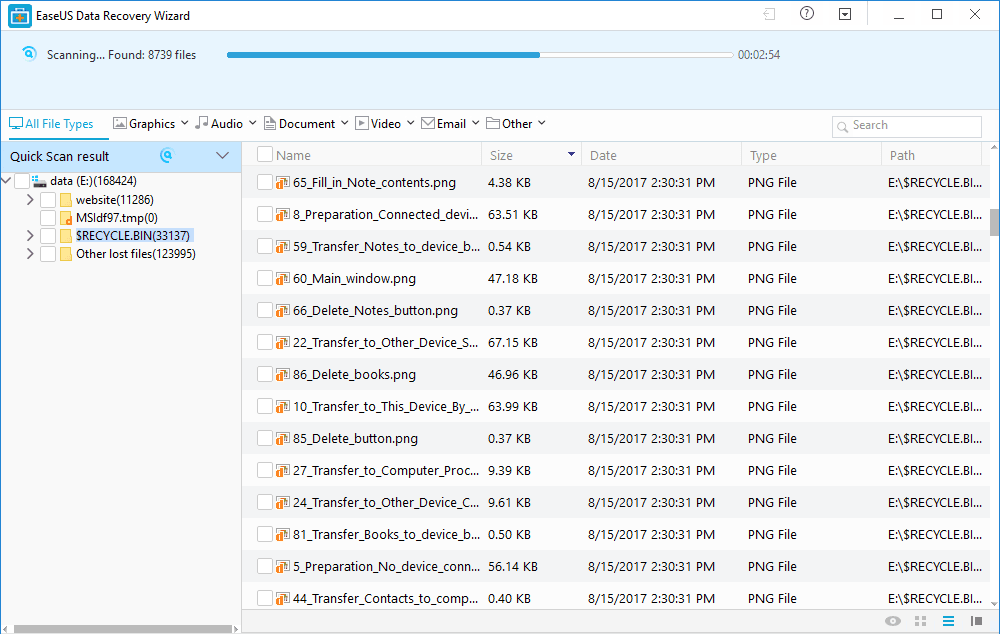Image resolution: width=1000 pixels, height=634 pixels.
Task: Click the website folder icon
Action: pyautogui.click(x=66, y=200)
